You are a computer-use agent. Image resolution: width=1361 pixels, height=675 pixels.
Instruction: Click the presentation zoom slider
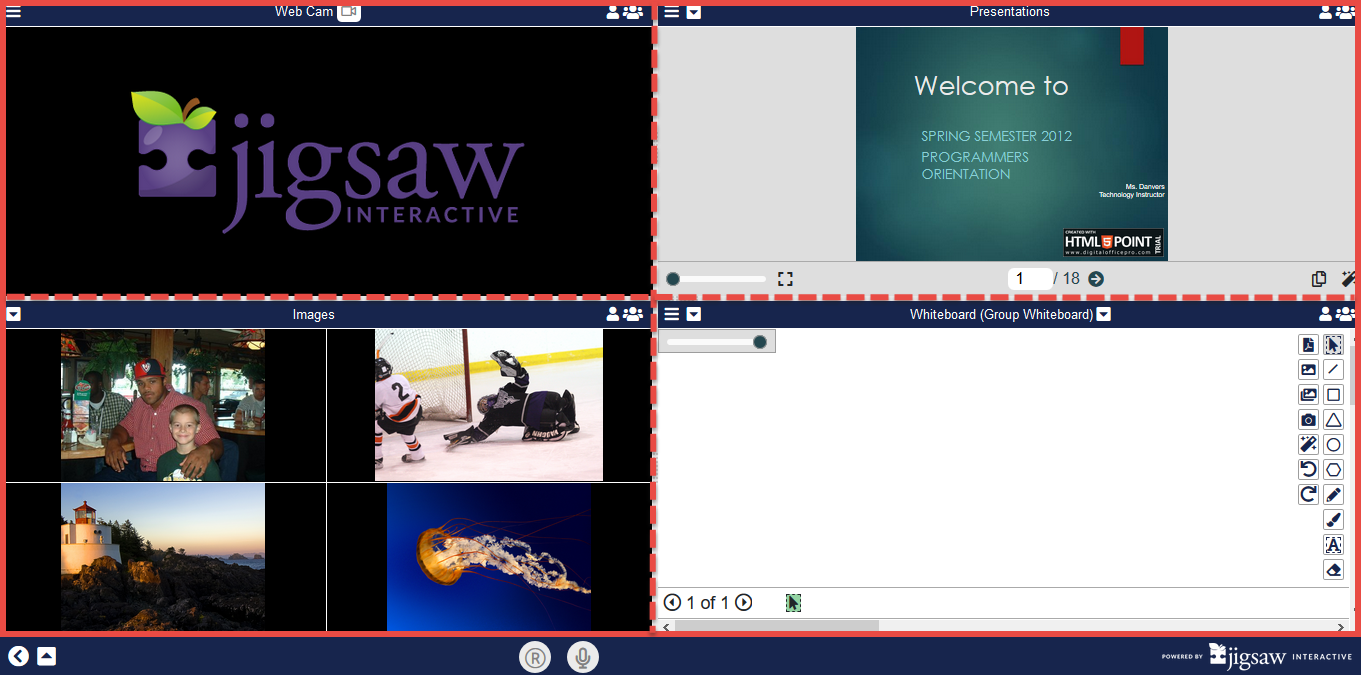(718, 279)
